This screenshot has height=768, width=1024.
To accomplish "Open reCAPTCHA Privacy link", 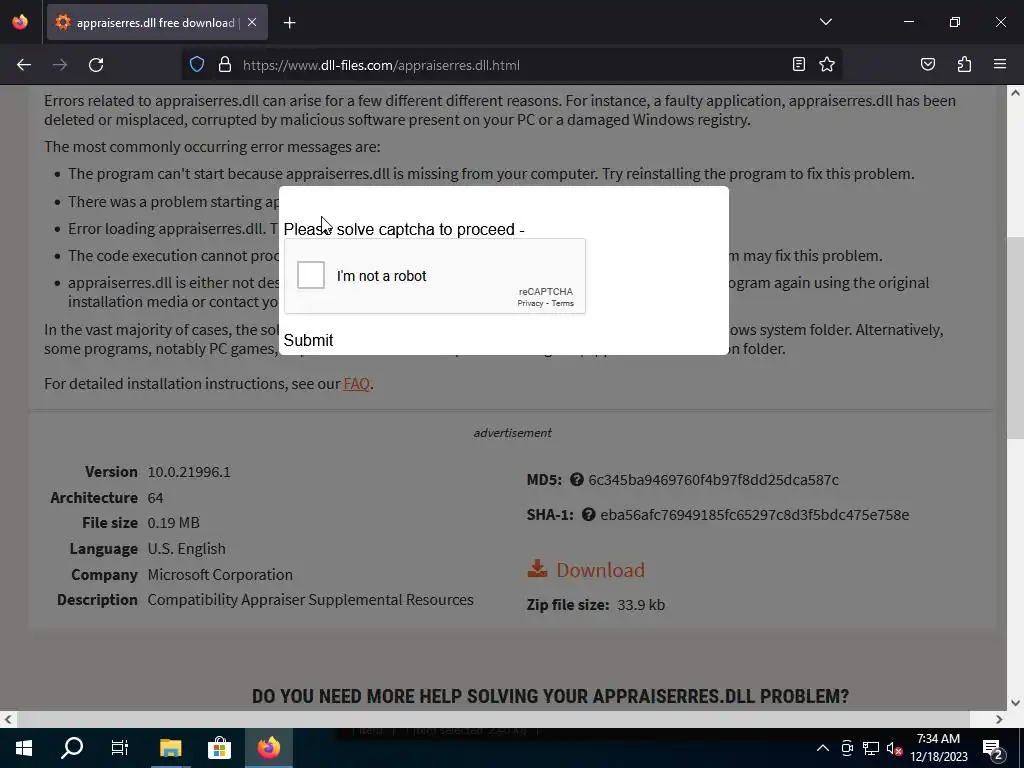I will click(530, 303).
